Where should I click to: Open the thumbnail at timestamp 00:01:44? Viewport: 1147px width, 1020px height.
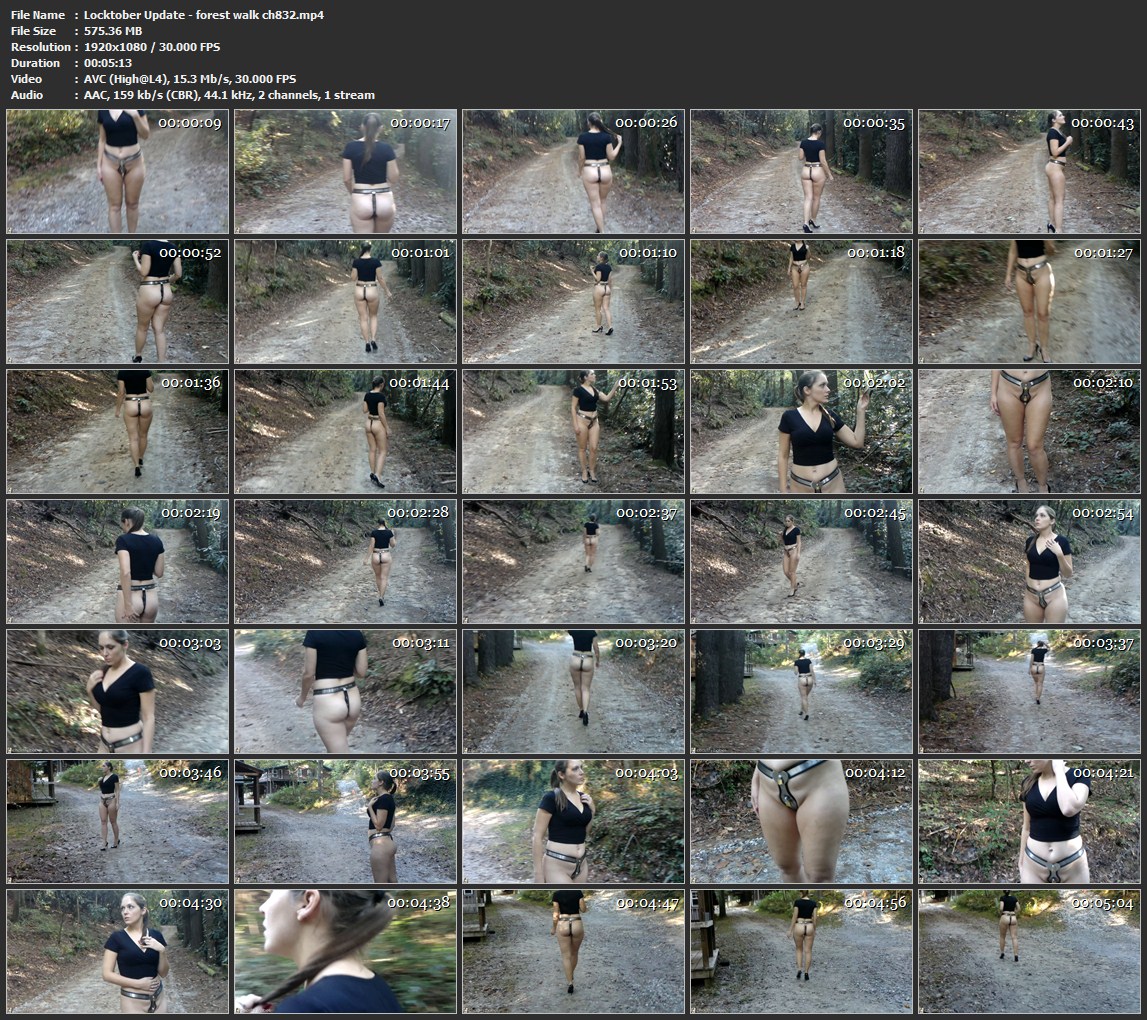(x=345, y=432)
